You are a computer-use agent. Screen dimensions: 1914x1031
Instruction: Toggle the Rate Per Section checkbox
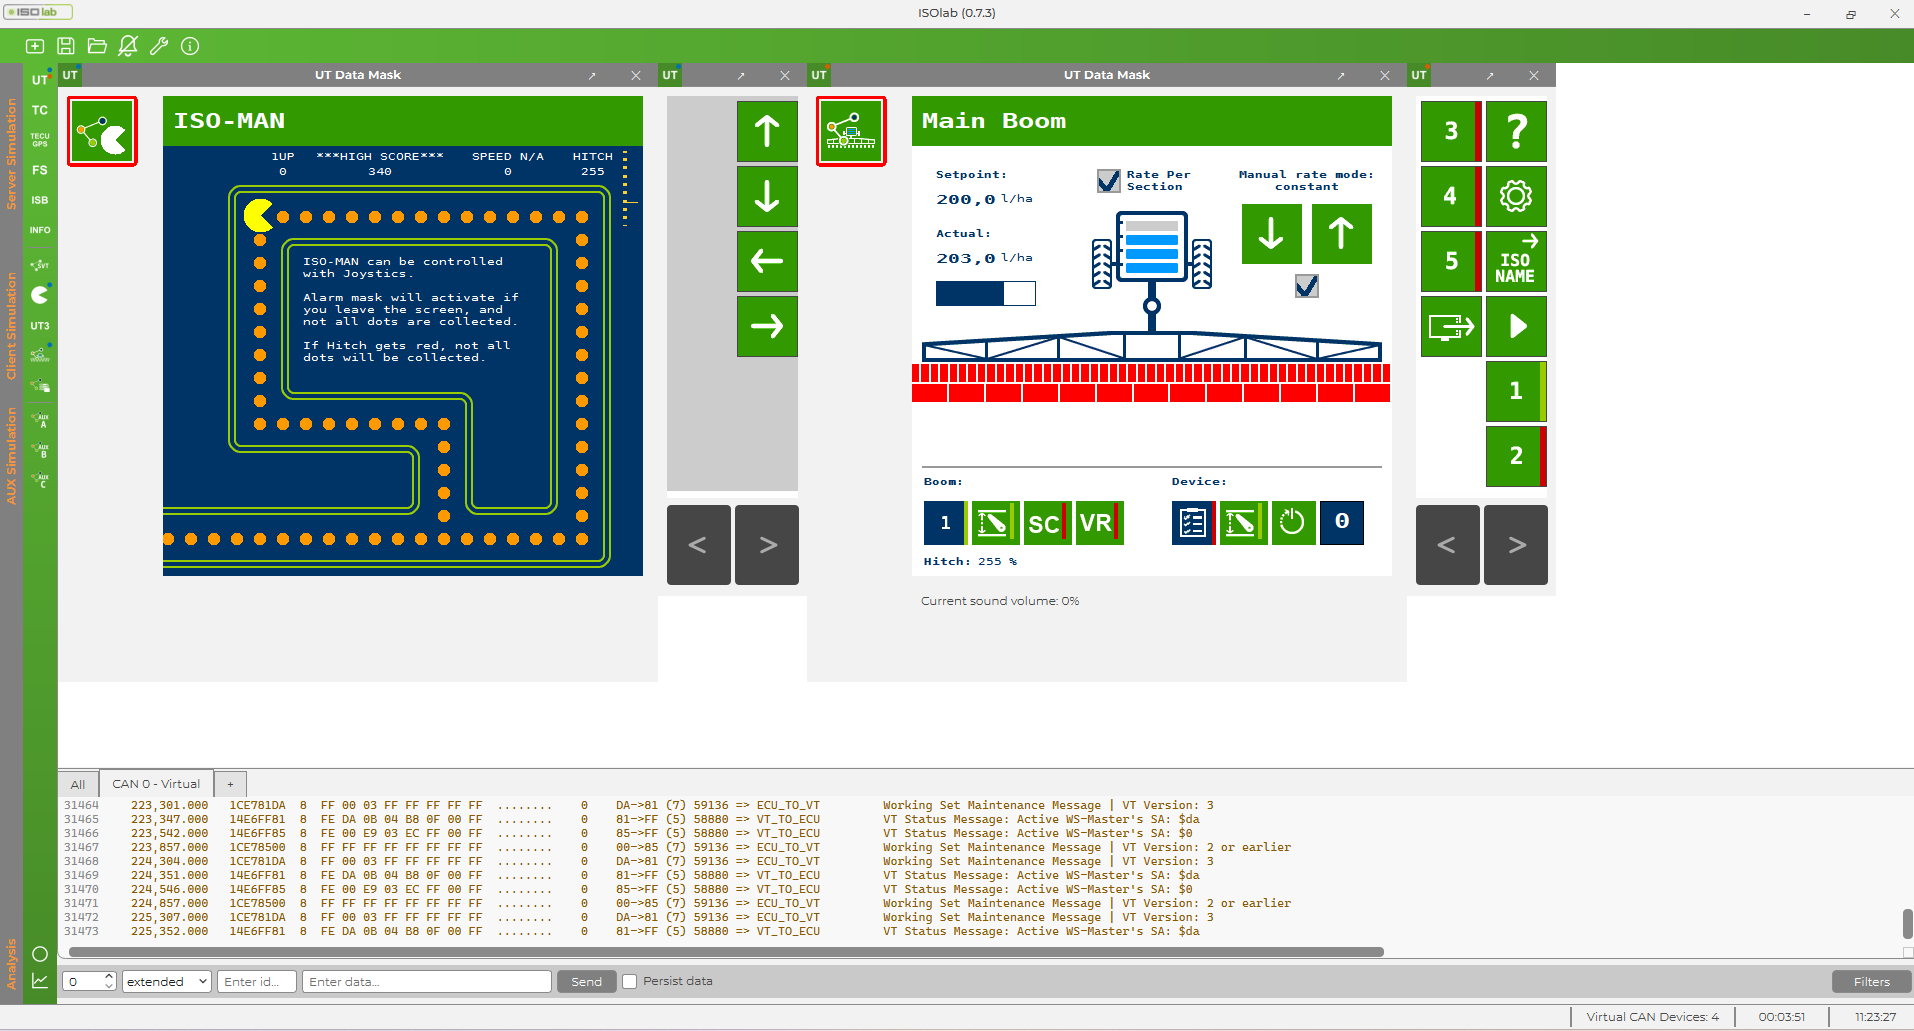pos(1109,181)
